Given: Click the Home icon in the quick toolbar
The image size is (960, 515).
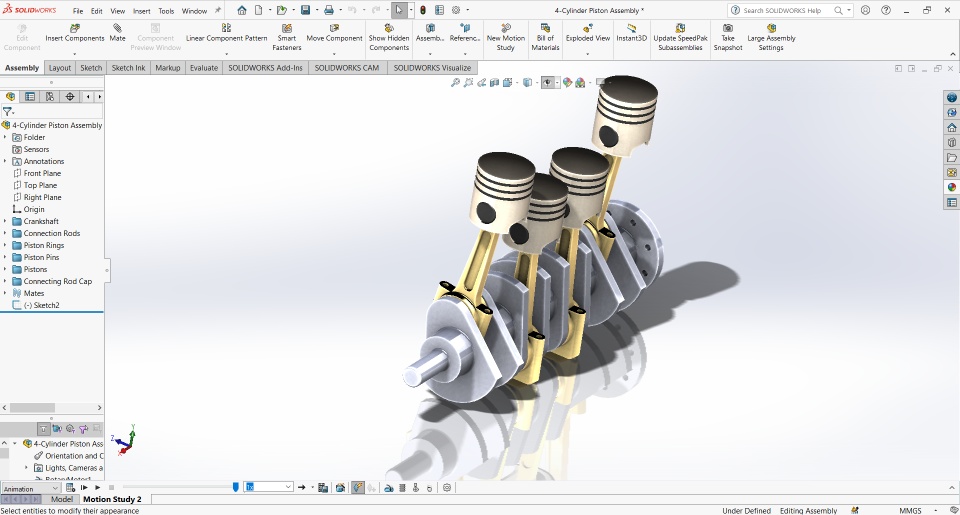Looking at the screenshot, I should tap(242, 10).
